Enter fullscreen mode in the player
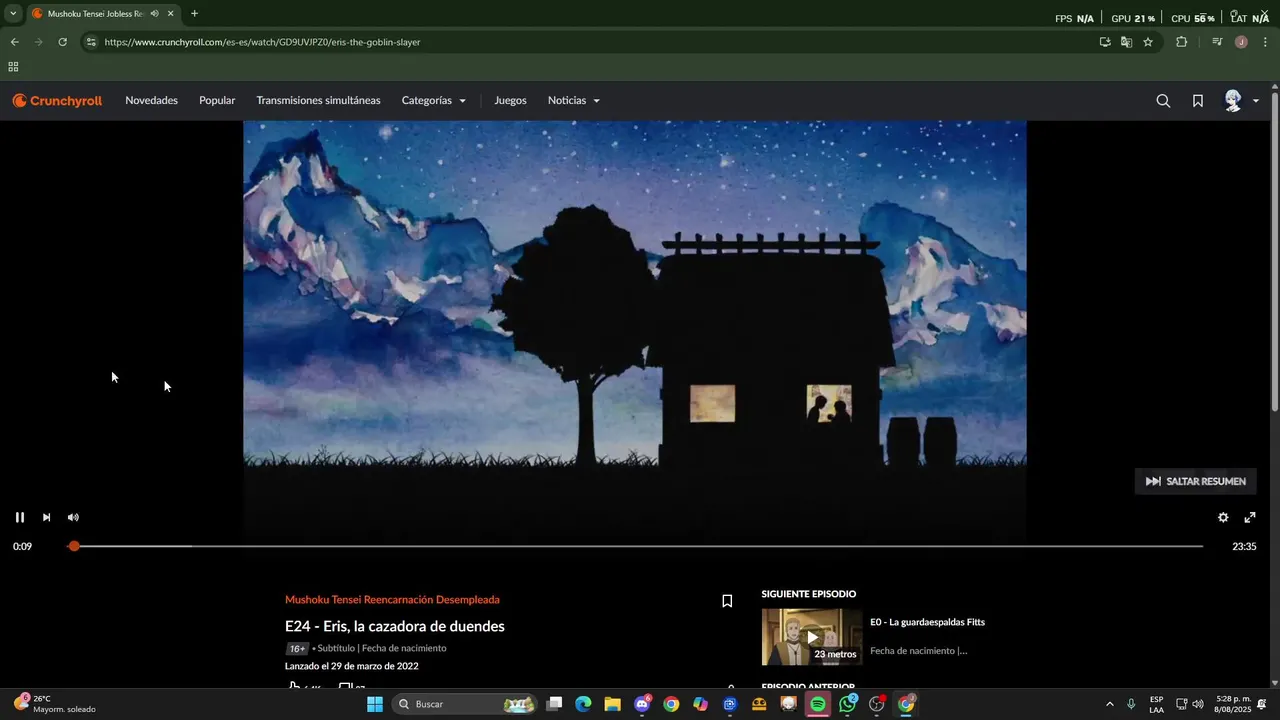Image resolution: width=1280 pixels, height=720 pixels. click(1250, 517)
